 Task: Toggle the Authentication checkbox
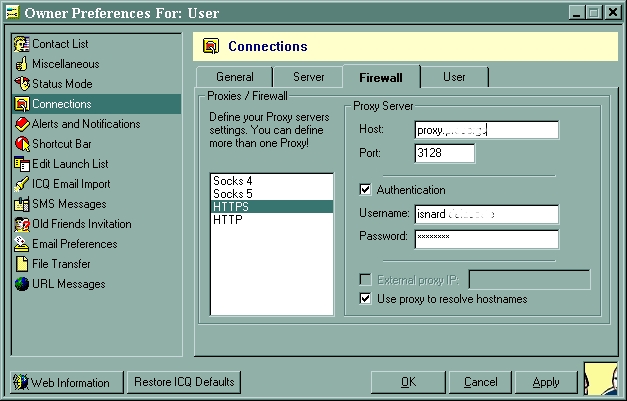(365, 189)
